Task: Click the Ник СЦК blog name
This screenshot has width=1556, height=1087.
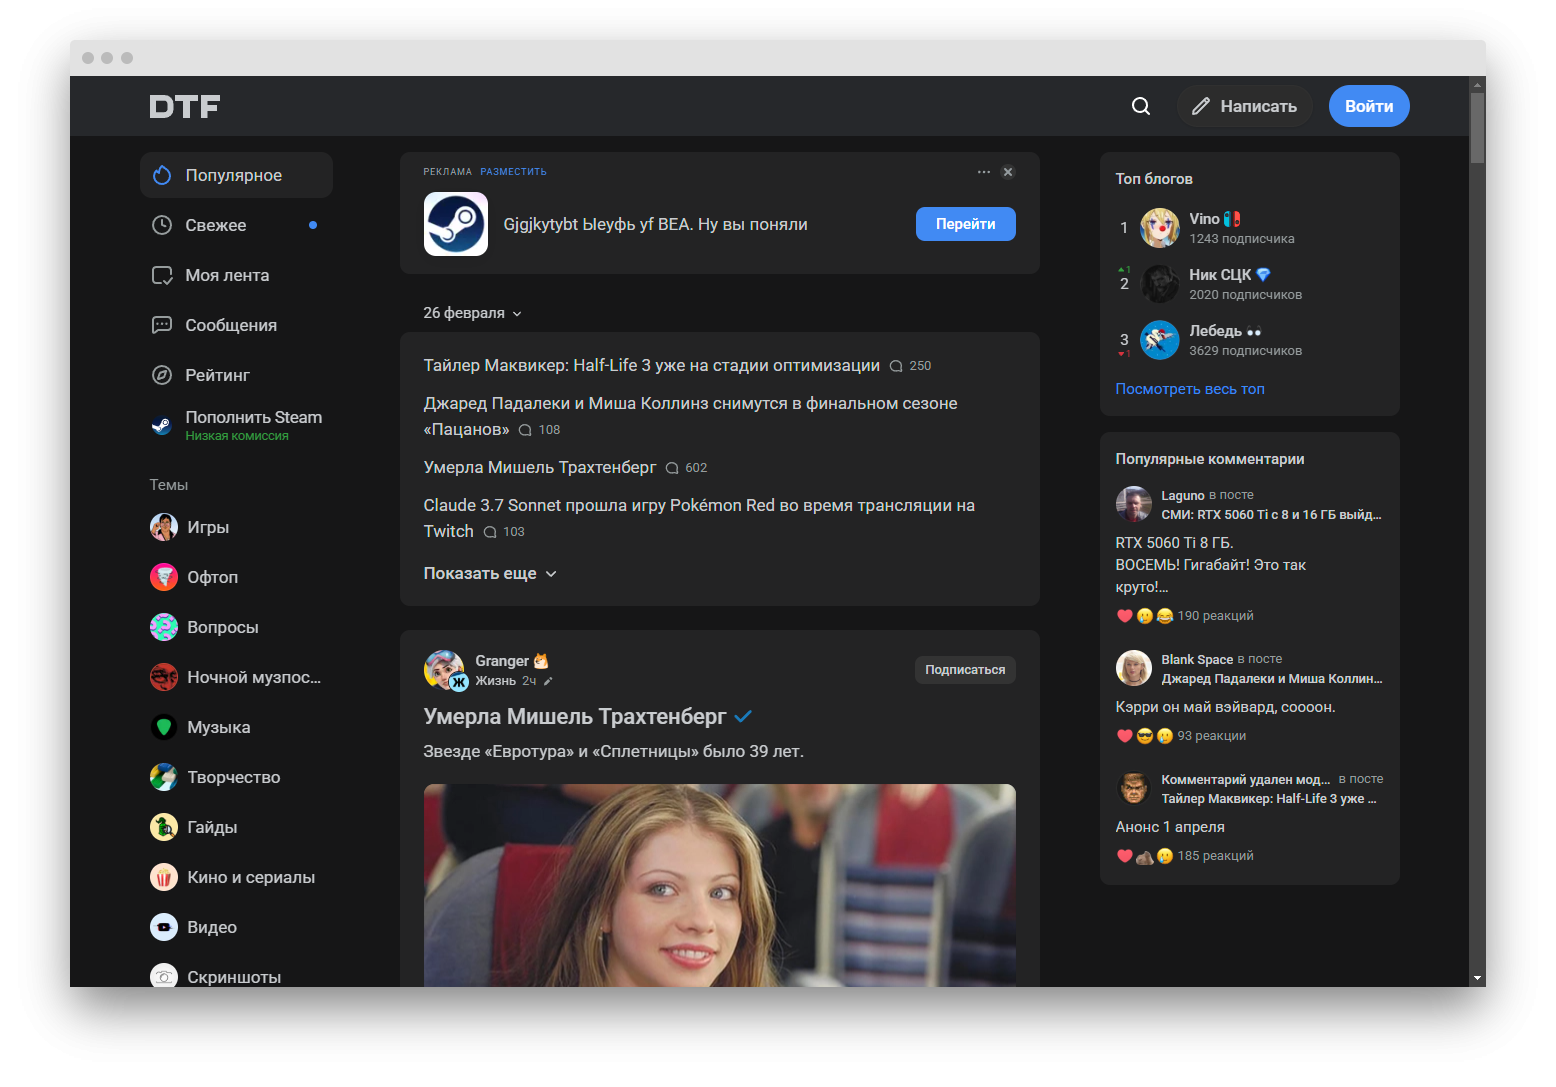Action: (1220, 275)
